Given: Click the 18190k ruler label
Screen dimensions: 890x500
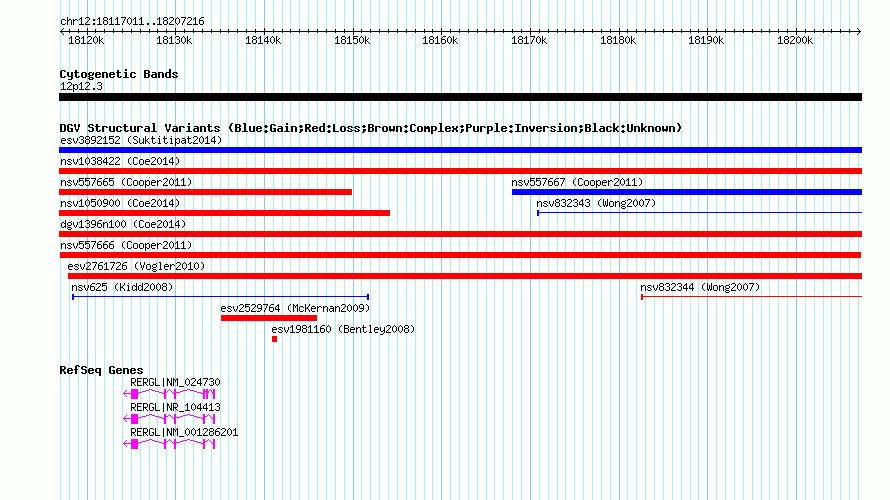Looking at the screenshot, I should 706,40.
